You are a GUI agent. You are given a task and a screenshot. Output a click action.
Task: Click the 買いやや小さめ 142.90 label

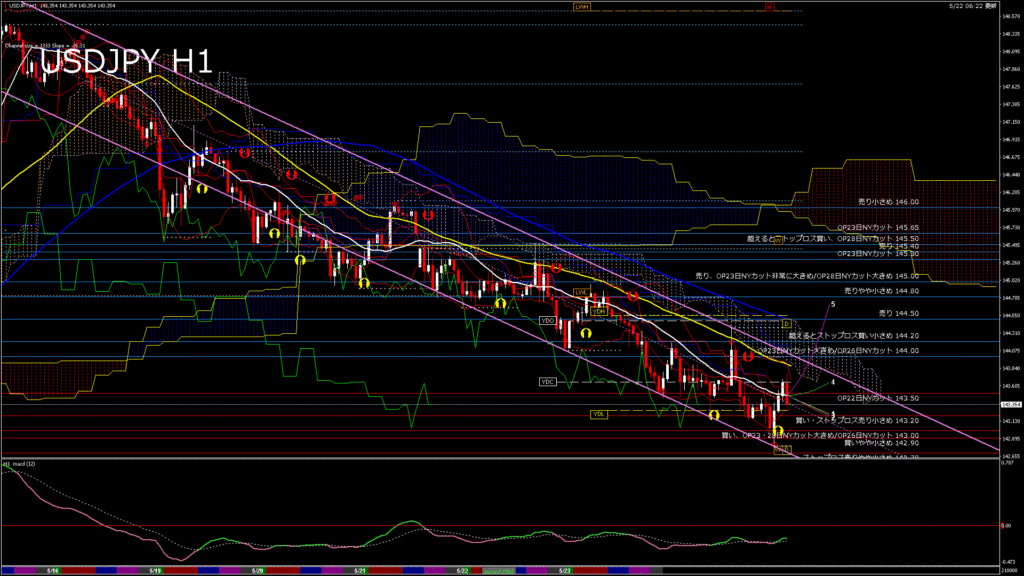(882, 443)
